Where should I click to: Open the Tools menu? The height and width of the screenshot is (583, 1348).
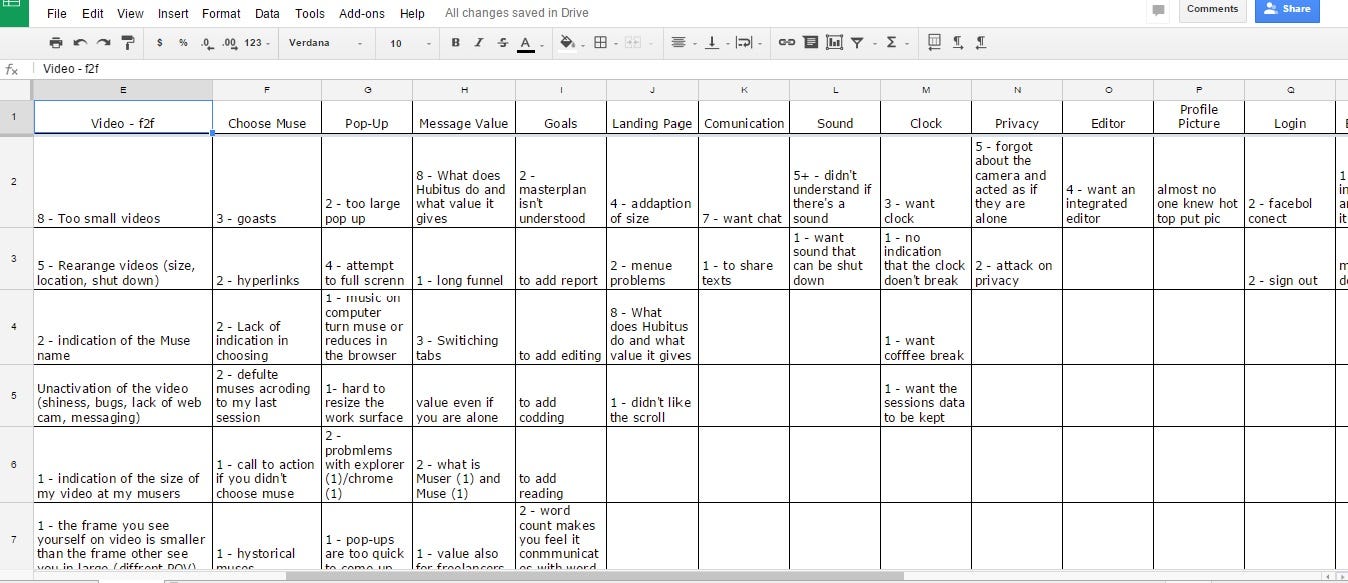[310, 14]
